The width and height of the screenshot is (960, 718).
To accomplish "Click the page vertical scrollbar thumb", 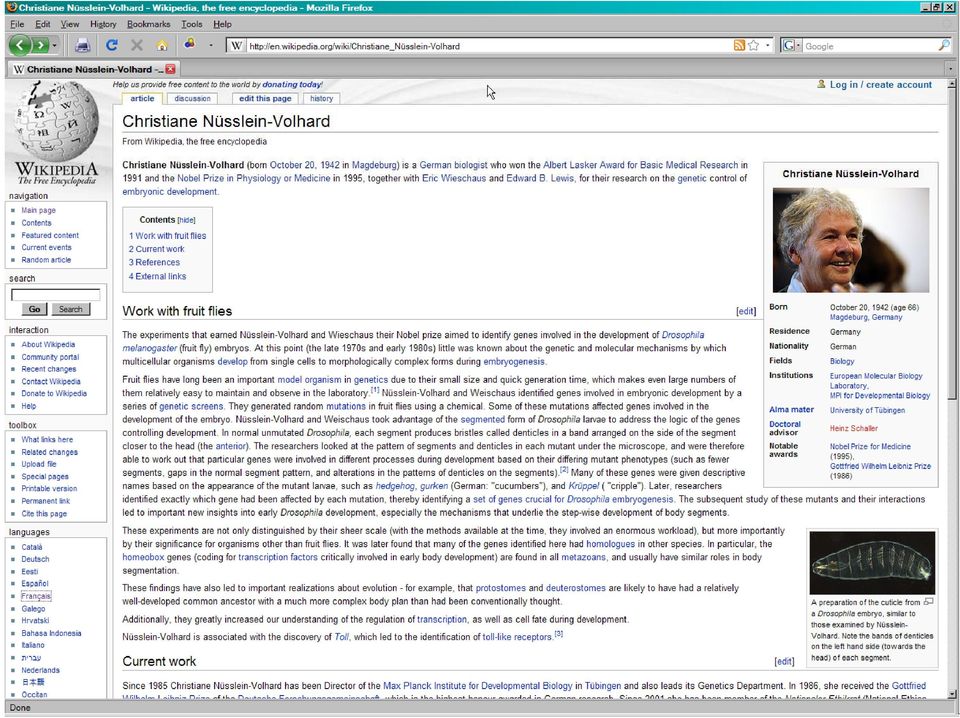I will [951, 244].
